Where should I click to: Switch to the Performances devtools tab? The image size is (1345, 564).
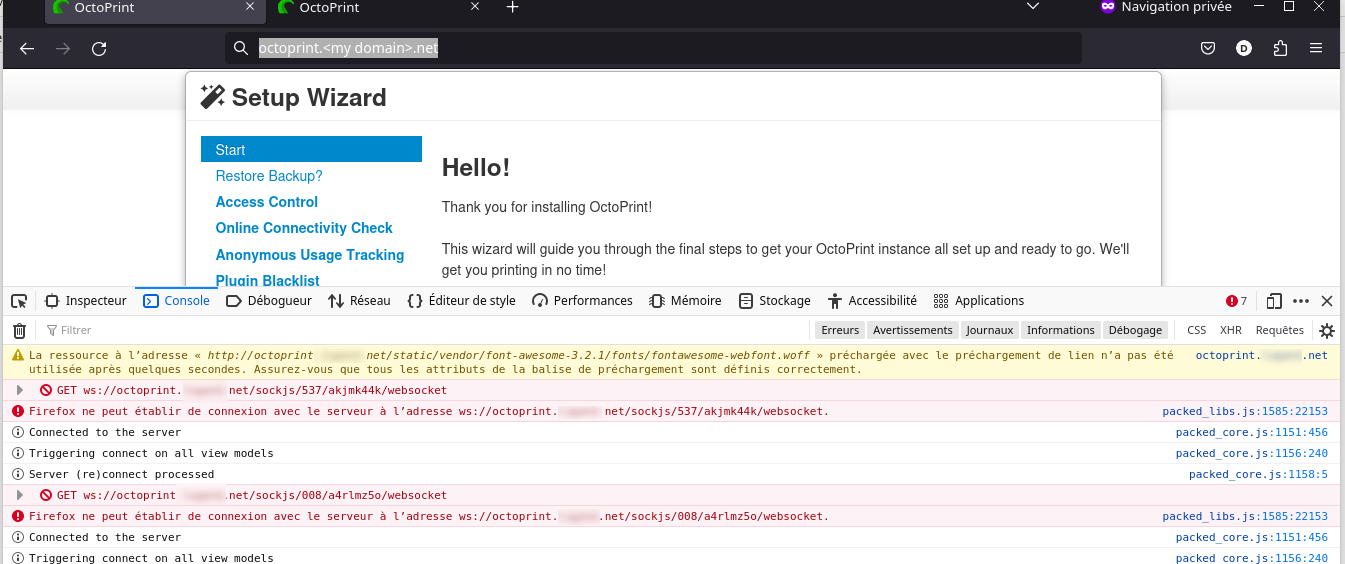(x=583, y=301)
